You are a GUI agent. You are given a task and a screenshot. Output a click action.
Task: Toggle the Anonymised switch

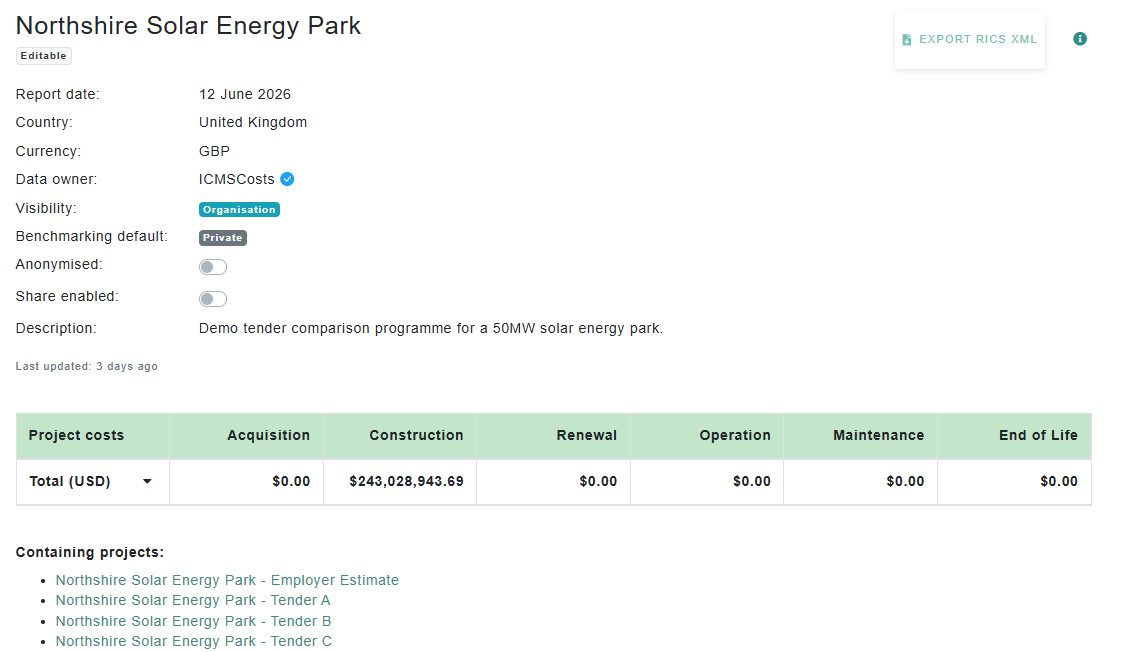213,267
